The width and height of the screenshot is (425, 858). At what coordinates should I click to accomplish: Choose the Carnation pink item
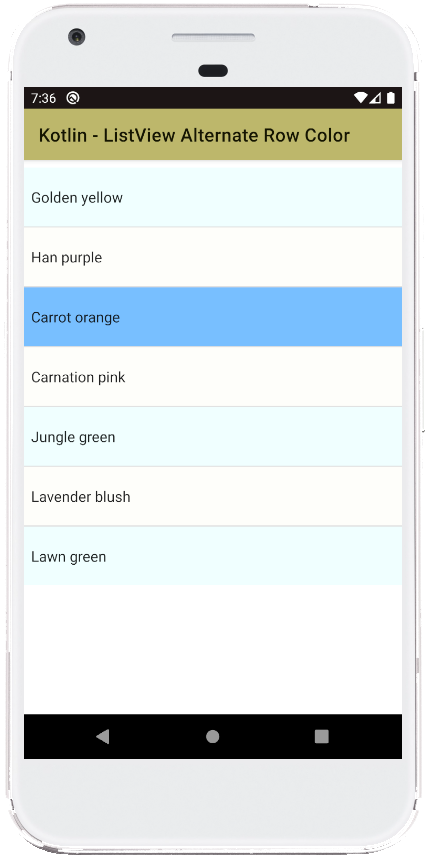tap(213, 376)
